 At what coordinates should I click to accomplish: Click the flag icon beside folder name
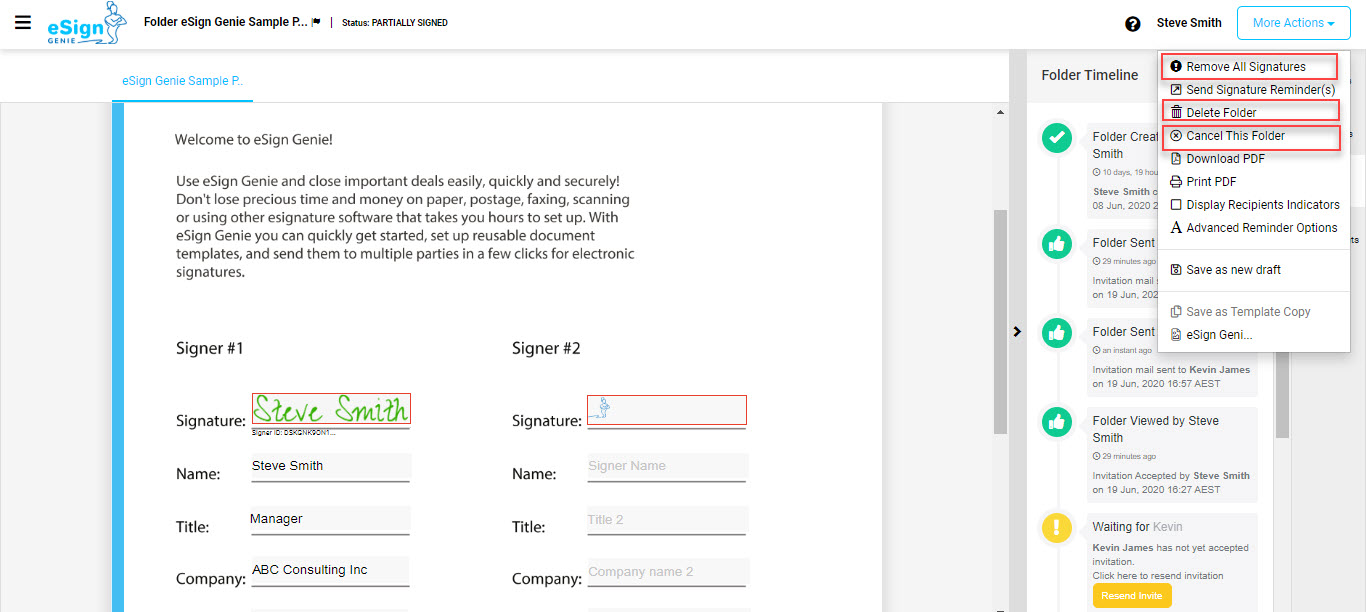pos(316,22)
